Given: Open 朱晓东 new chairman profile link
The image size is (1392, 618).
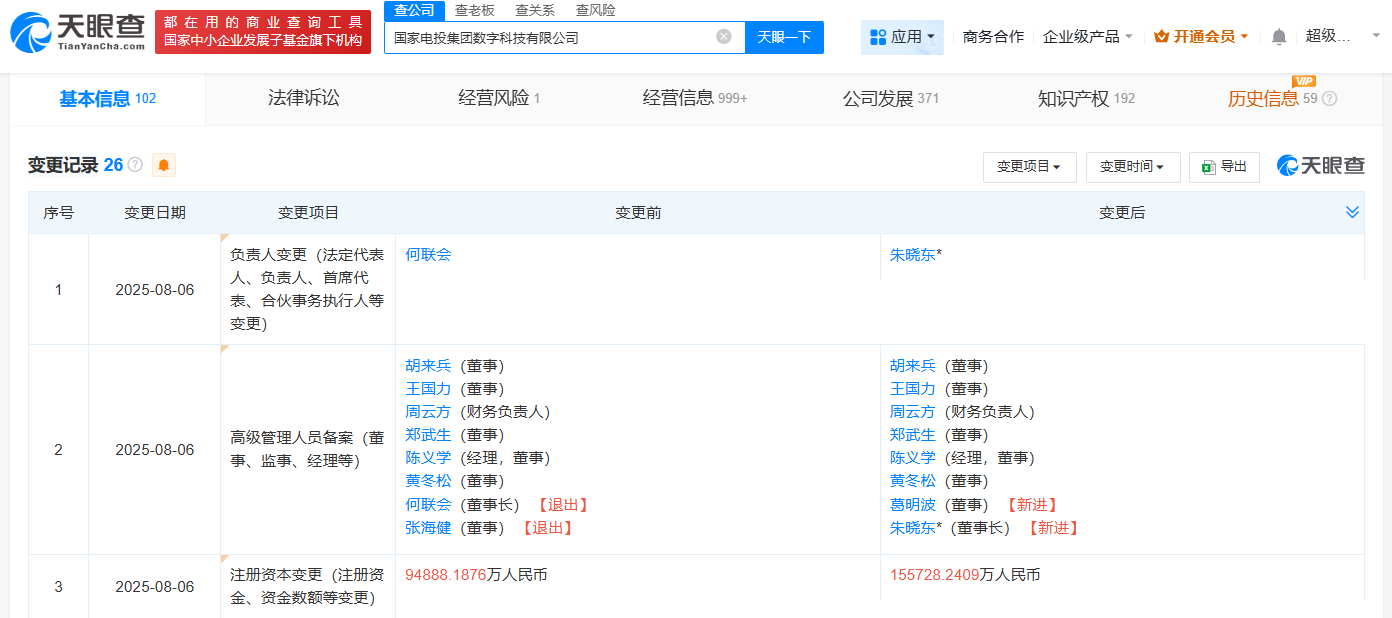Looking at the screenshot, I should pyautogui.click(x=914, y=527).
